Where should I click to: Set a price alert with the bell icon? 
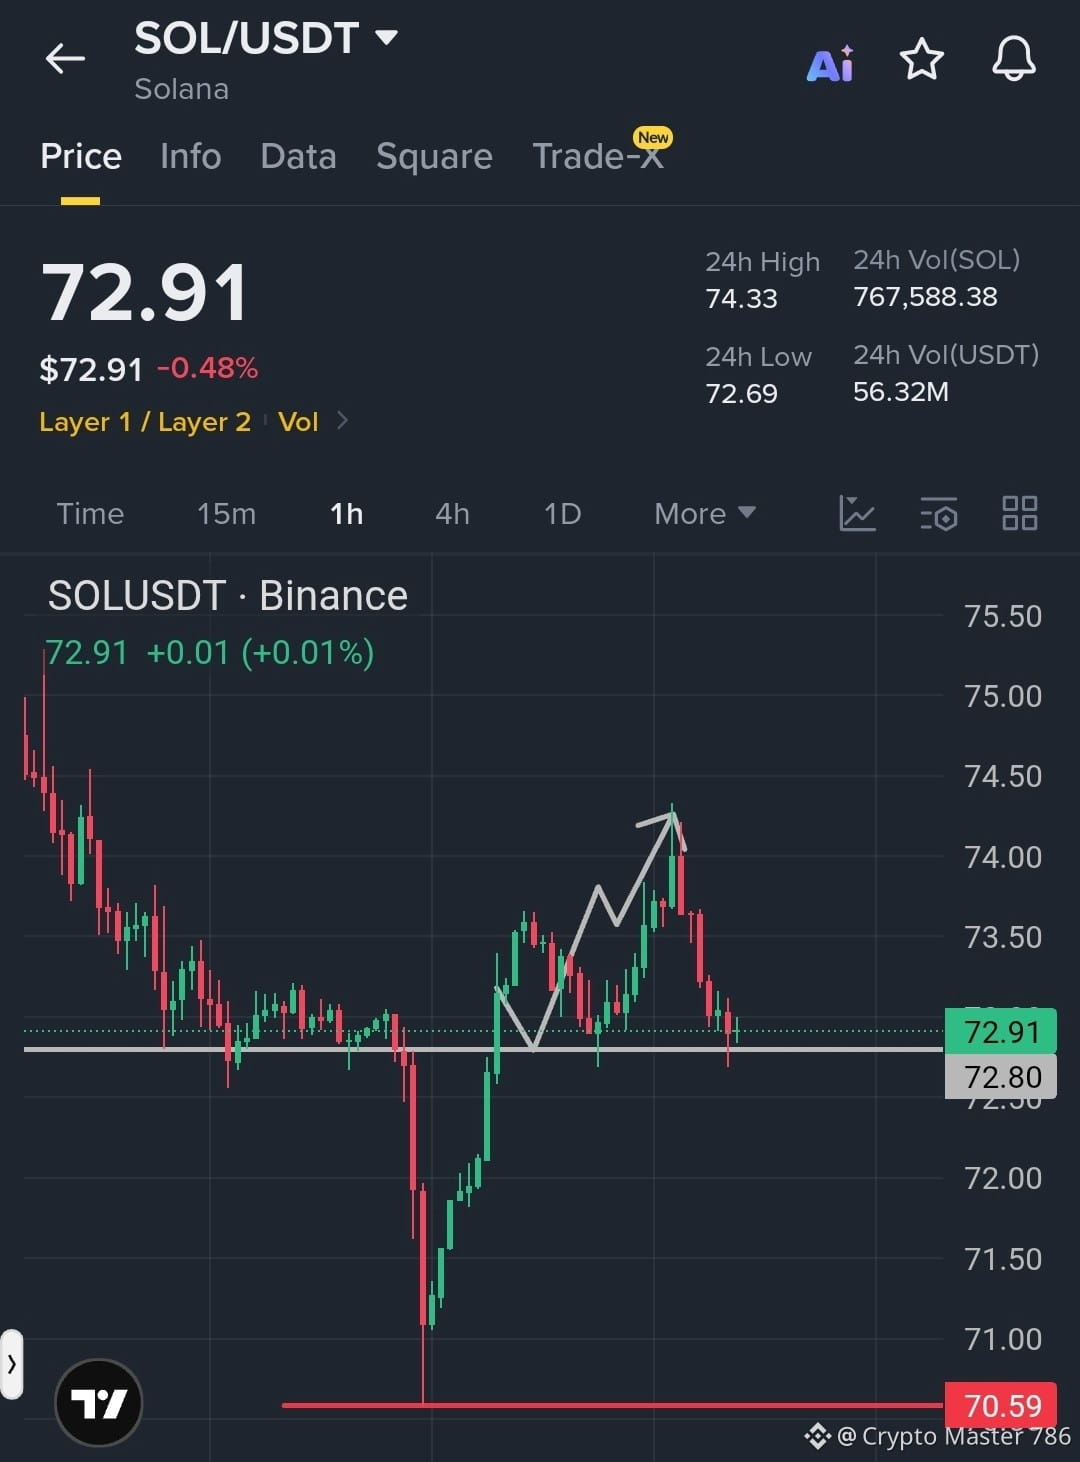(x=1013, y=59)
